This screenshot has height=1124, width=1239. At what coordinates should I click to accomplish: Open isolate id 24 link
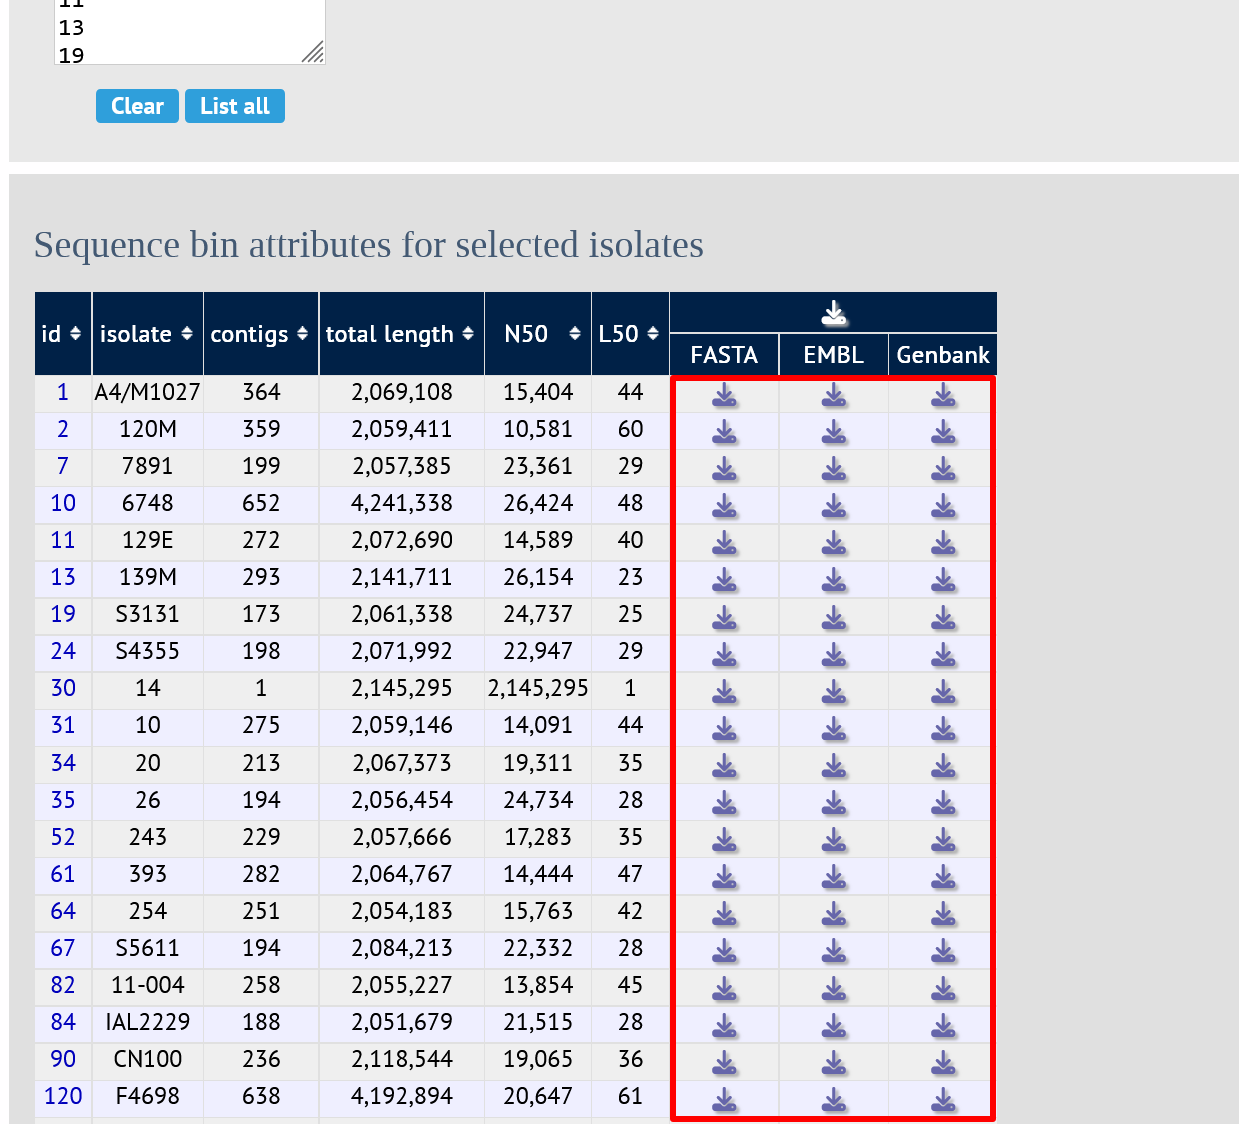pyautogui.click(x=63, y=651)
